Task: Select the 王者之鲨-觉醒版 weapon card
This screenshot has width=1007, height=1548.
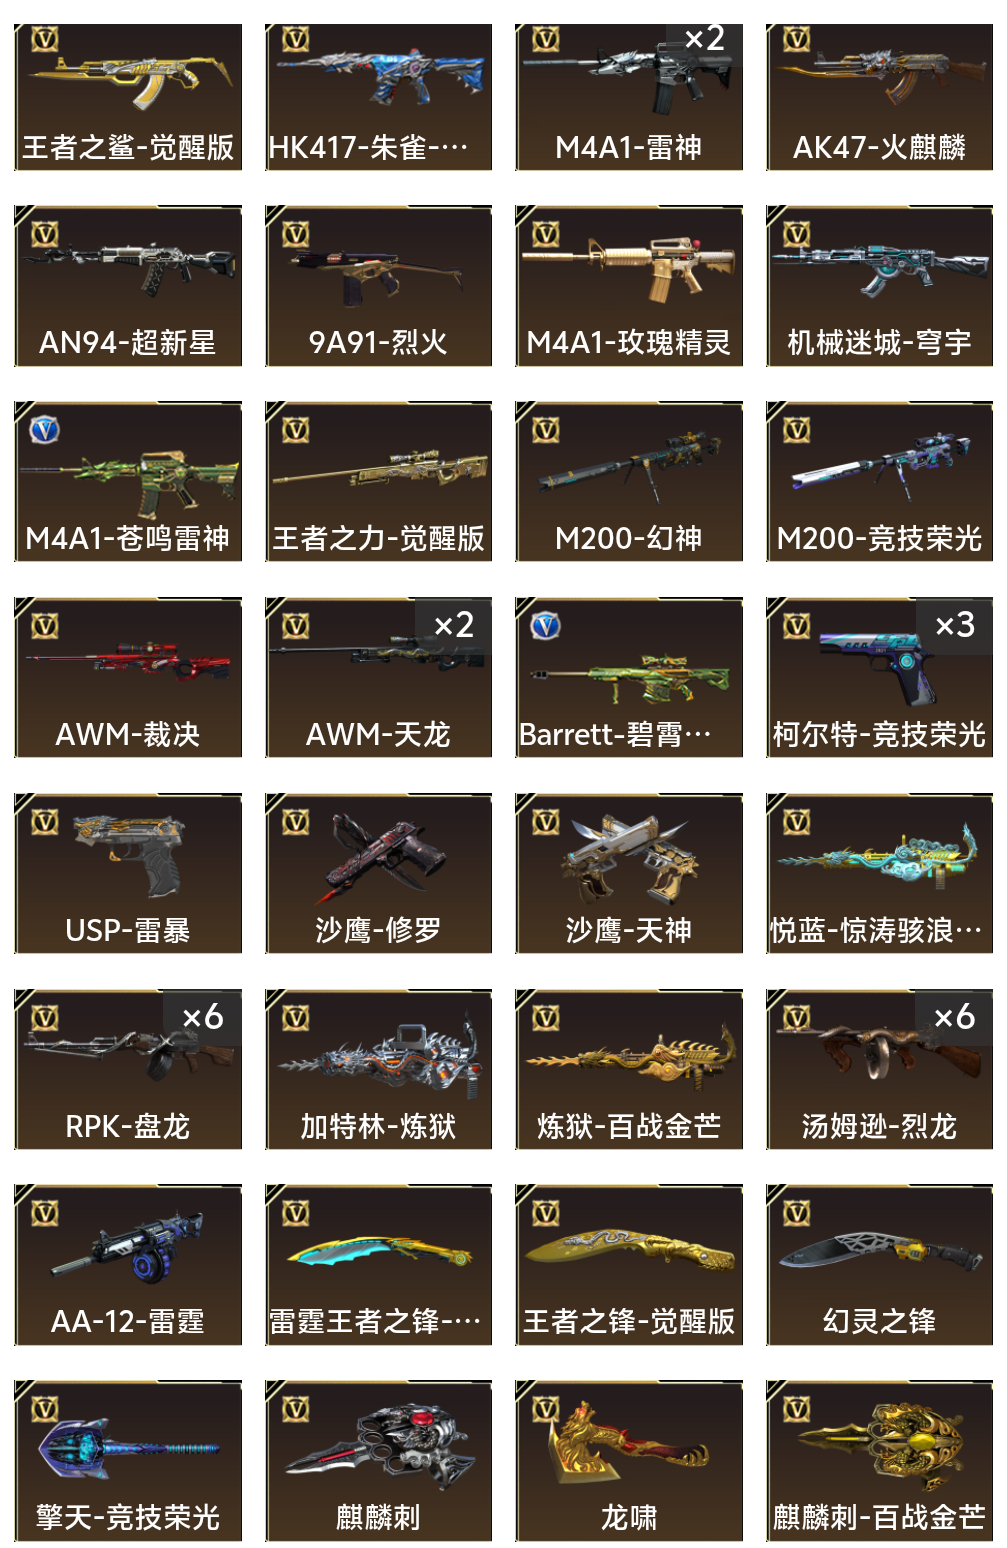Action: click(x=128, y=97)
